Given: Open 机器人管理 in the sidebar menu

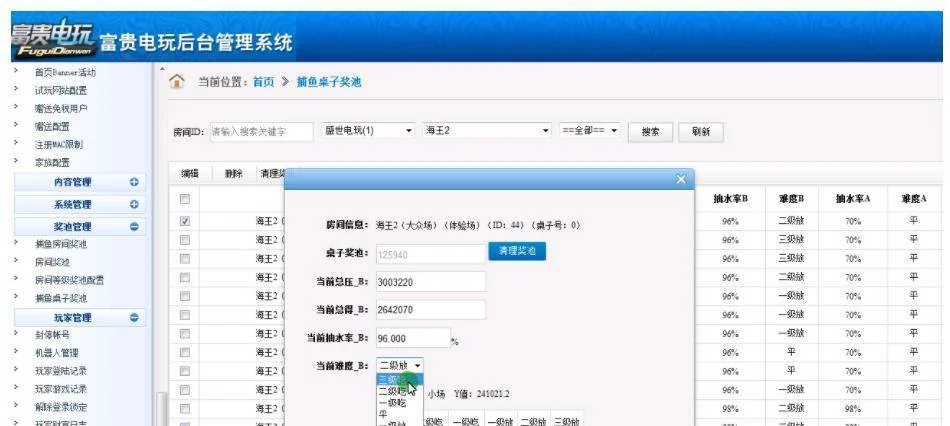Looking at the screenshot, I should [56, 352].
